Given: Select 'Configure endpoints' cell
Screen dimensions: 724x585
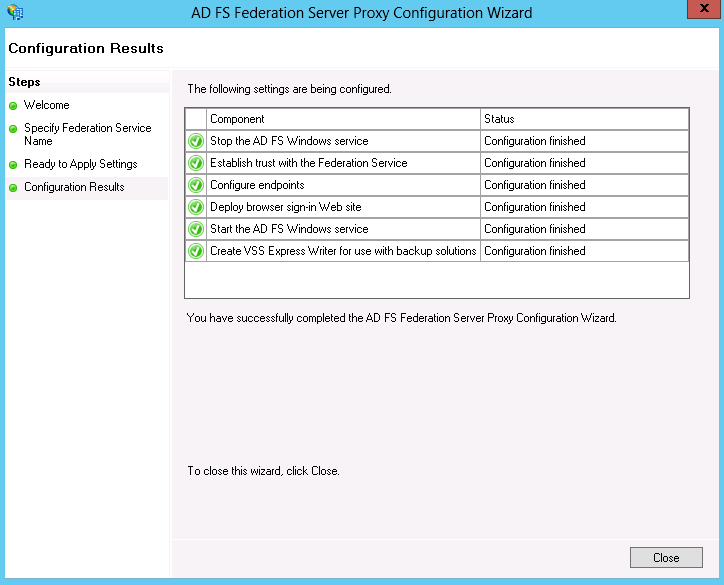Looking at the screenshot, I should click(343, 185).
